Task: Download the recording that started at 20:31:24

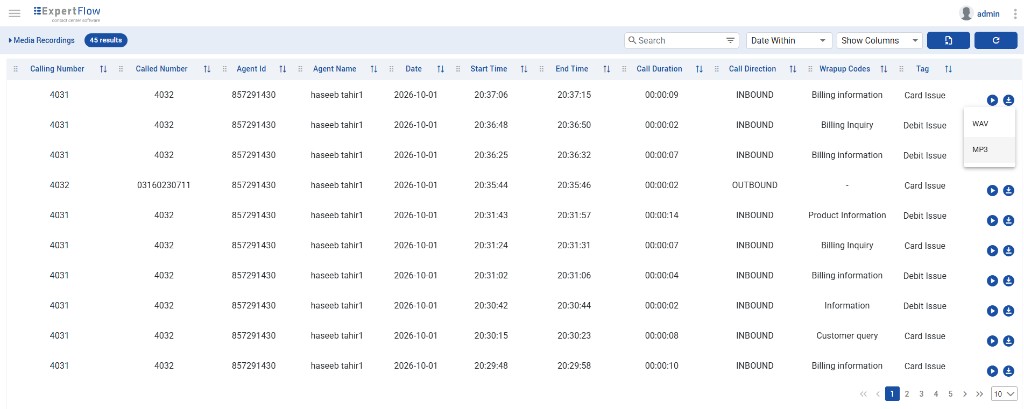Action: pyautogui.click(x=1008, y=250)
